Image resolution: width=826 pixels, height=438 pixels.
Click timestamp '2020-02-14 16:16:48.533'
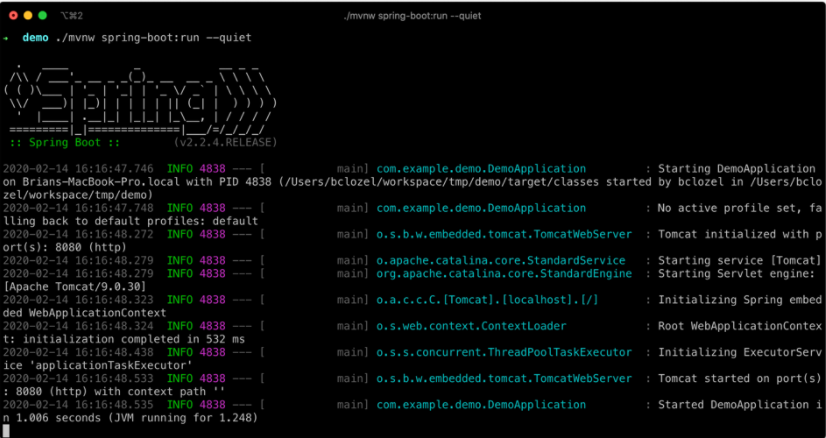[x=78, y=378]
